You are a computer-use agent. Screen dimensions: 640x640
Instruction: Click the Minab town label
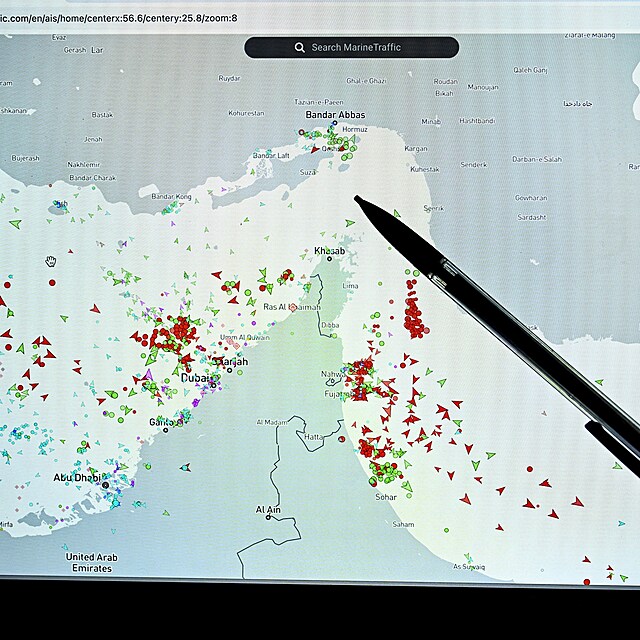(x=431, y=121)
